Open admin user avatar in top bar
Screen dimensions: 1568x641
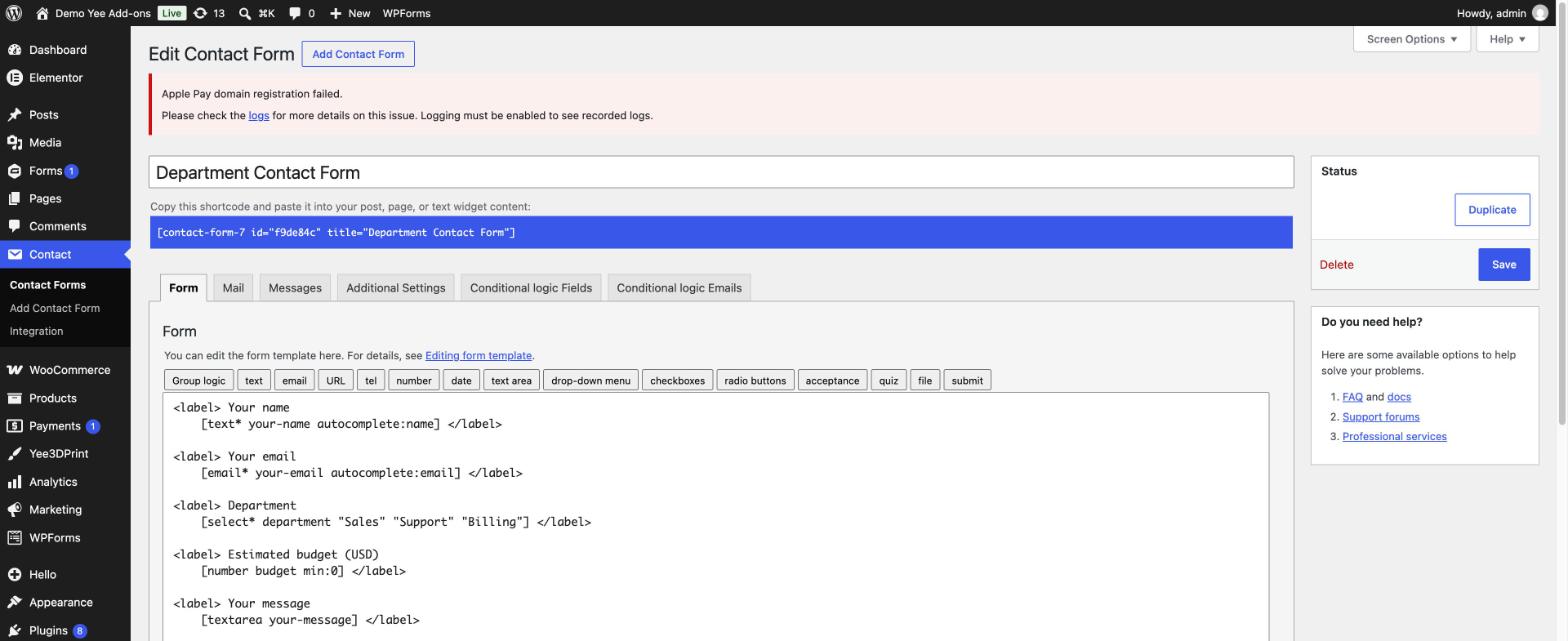pos(1540,13)
